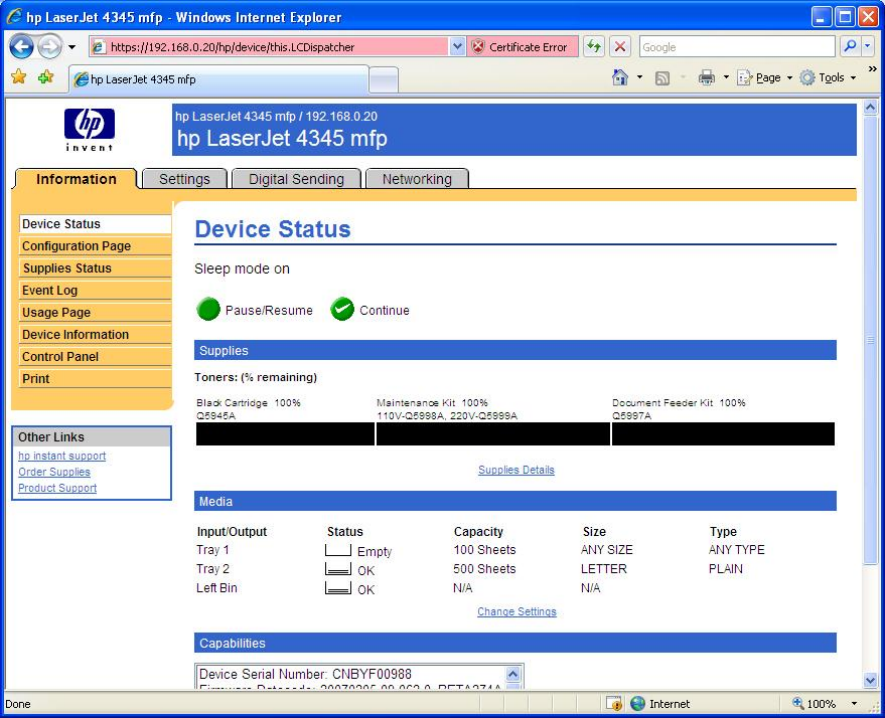The height and width of the screenshot is (718, 885).
Task: Click the green Pause/Resume button
Action: coord(208,309)
